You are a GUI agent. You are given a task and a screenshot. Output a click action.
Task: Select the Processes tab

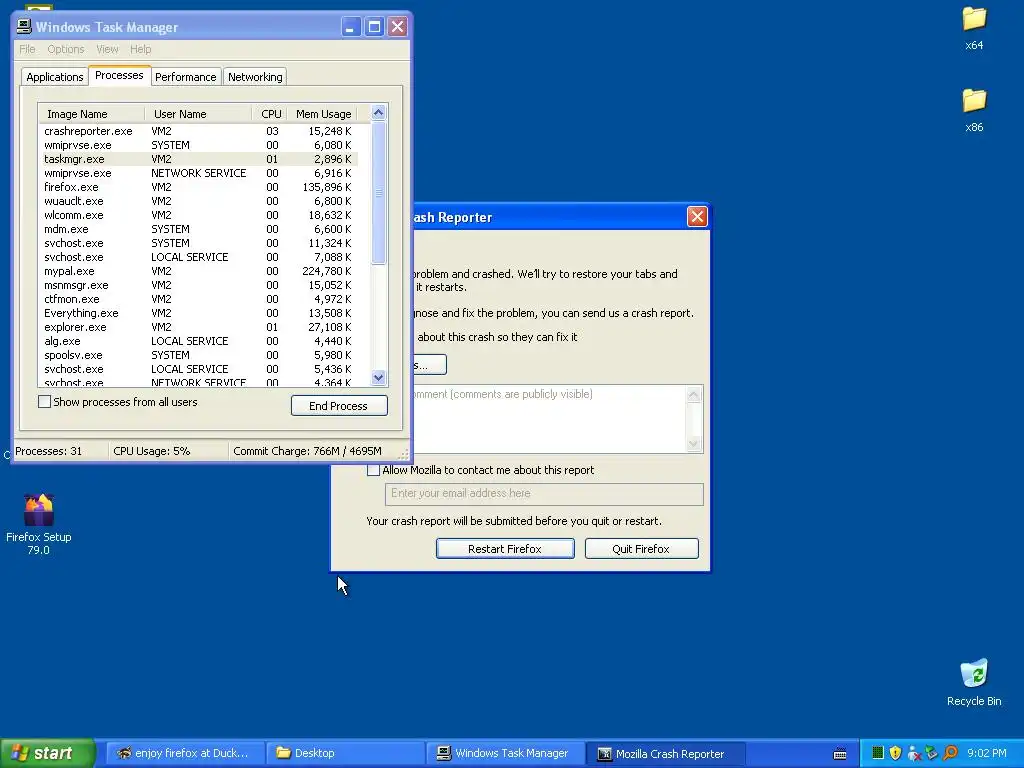[119, 76]
